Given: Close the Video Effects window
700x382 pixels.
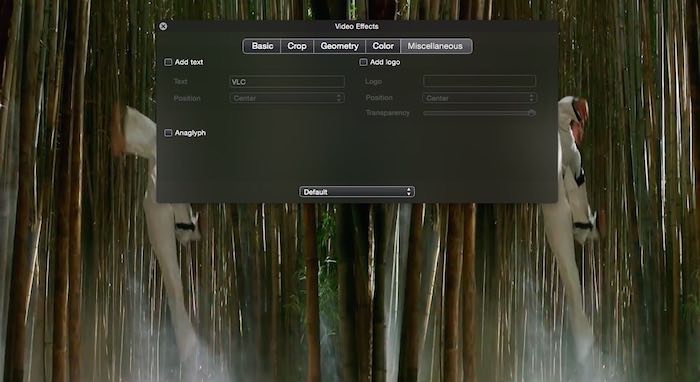Looking at the screenshot, I should [x=163, y=26].
